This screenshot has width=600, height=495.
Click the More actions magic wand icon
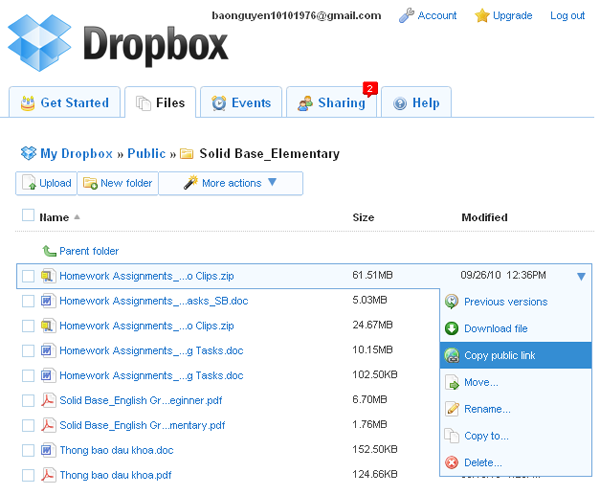click(x=191, y=182)
